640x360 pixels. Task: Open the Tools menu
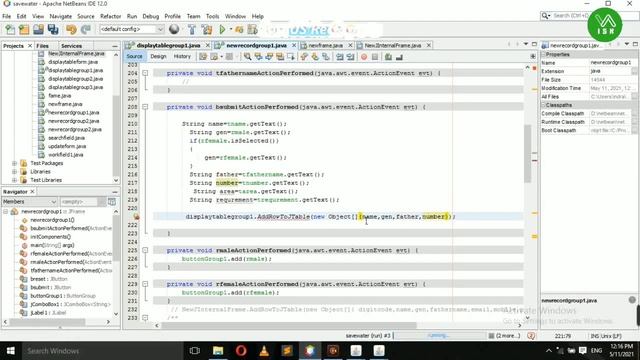[x=212, y=16]
